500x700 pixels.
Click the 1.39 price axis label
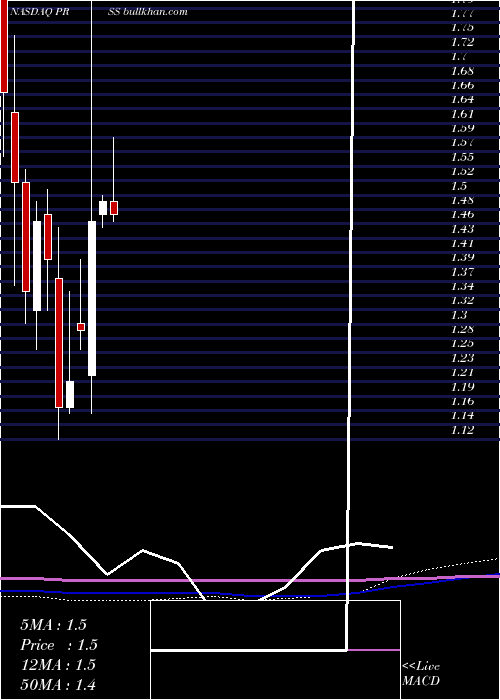(462, 258)
